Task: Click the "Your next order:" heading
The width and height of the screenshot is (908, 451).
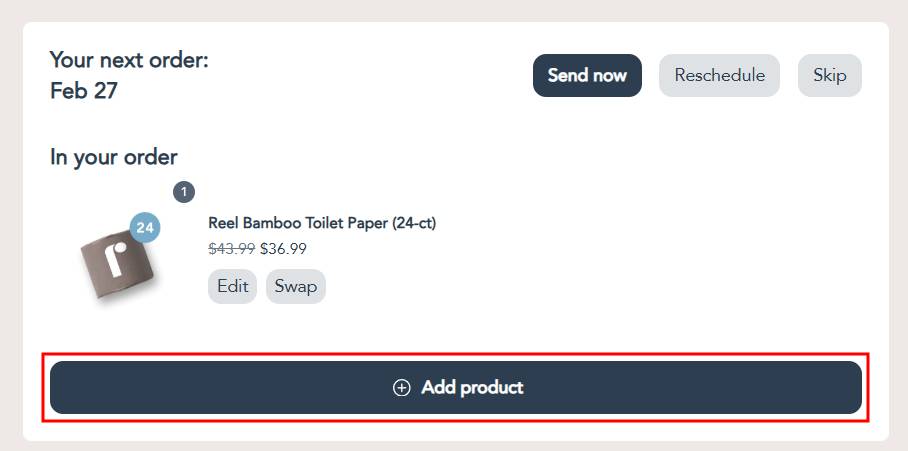Action: pos(129,60)
